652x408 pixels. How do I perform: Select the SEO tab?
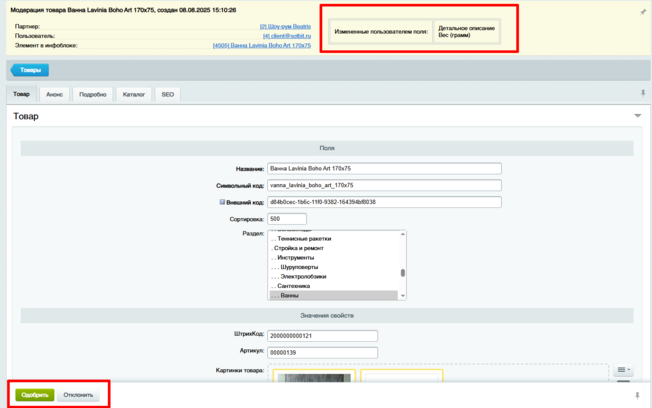coord(168,94)
